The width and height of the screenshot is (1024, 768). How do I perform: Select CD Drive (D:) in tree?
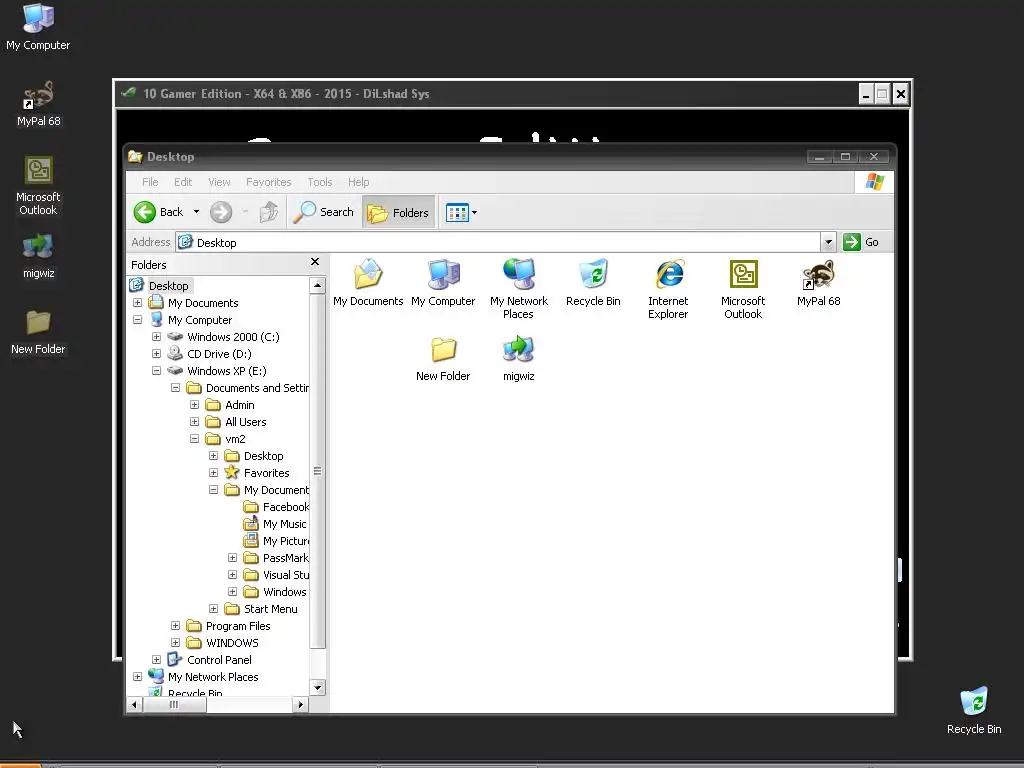pos(219,354)
